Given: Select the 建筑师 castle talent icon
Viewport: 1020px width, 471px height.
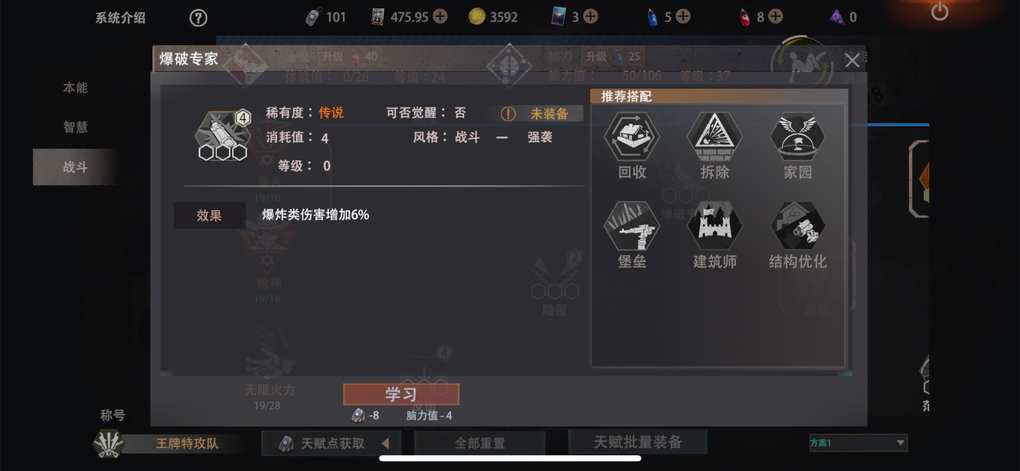Looking at the screenshot, I should (714, 226).
